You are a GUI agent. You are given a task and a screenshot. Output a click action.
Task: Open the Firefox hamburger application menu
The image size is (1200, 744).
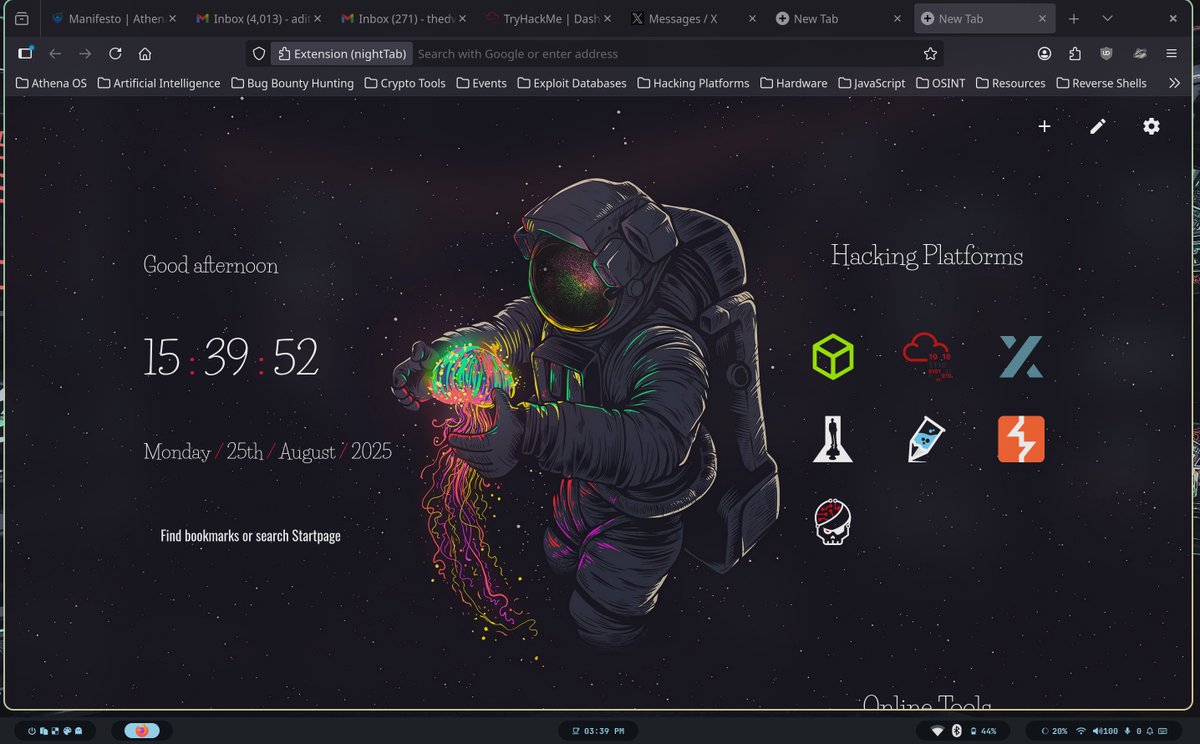tap(1171, 54)
